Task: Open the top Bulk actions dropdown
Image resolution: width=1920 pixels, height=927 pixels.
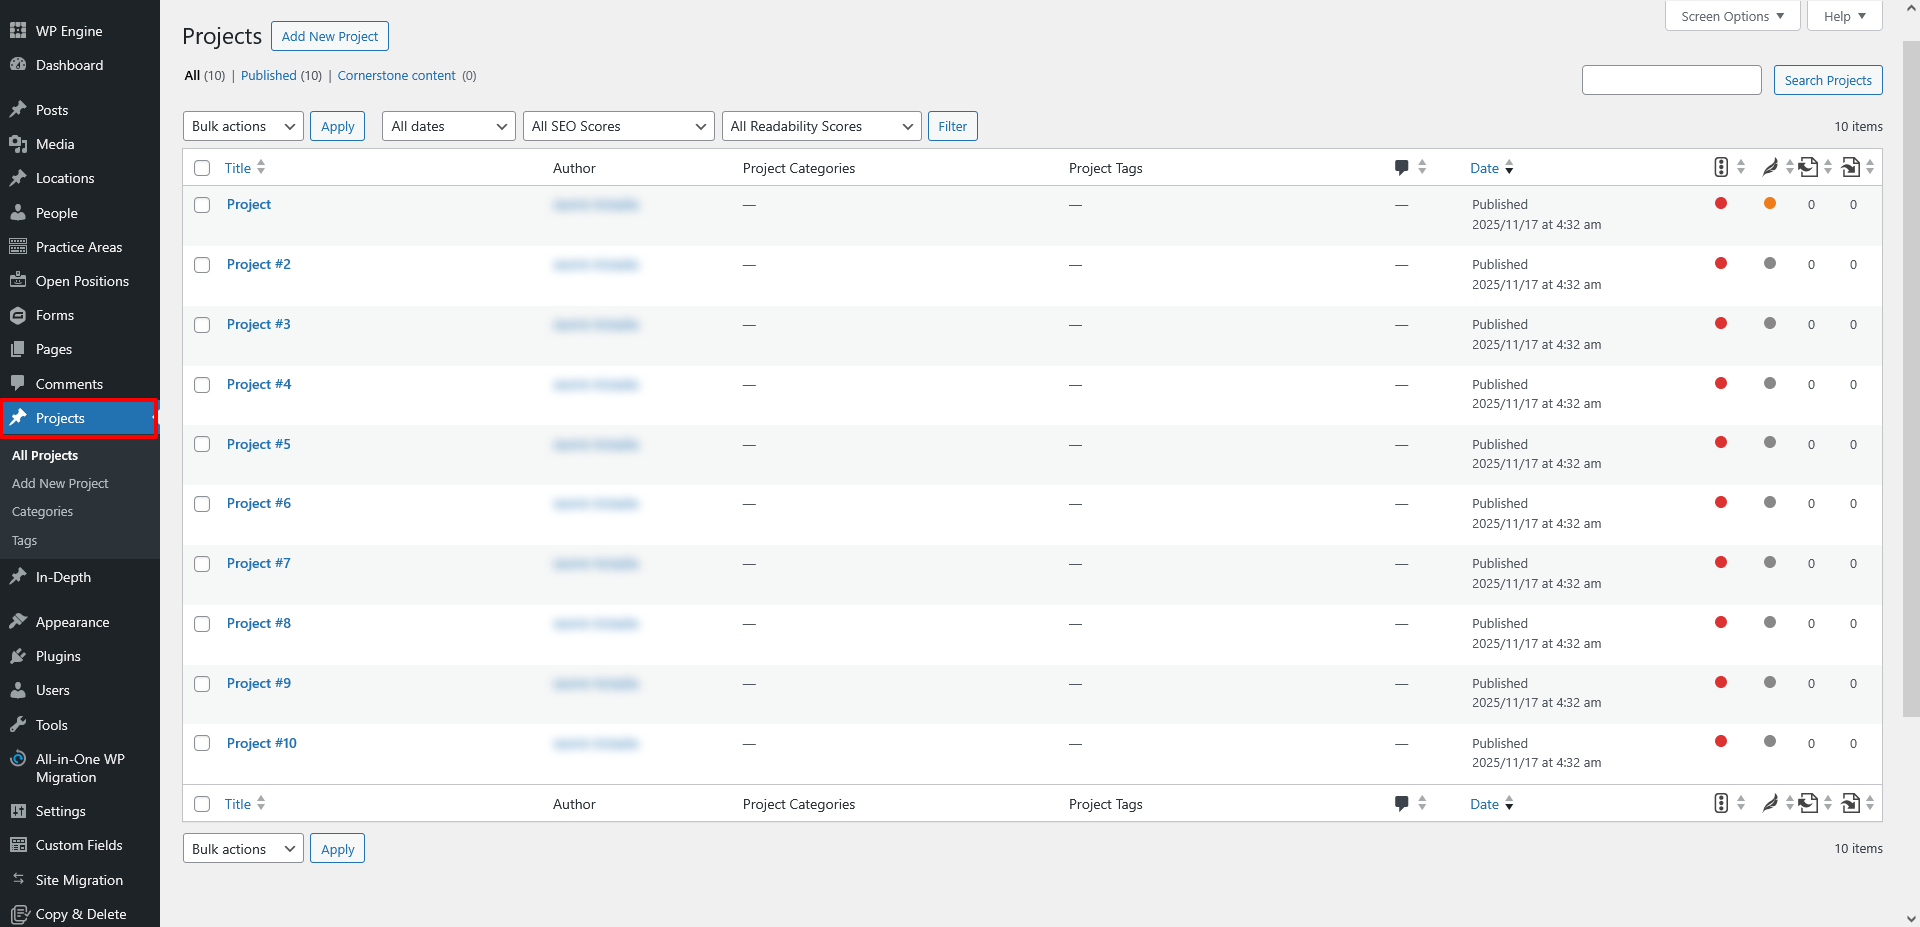Action: tap(243, 126)
